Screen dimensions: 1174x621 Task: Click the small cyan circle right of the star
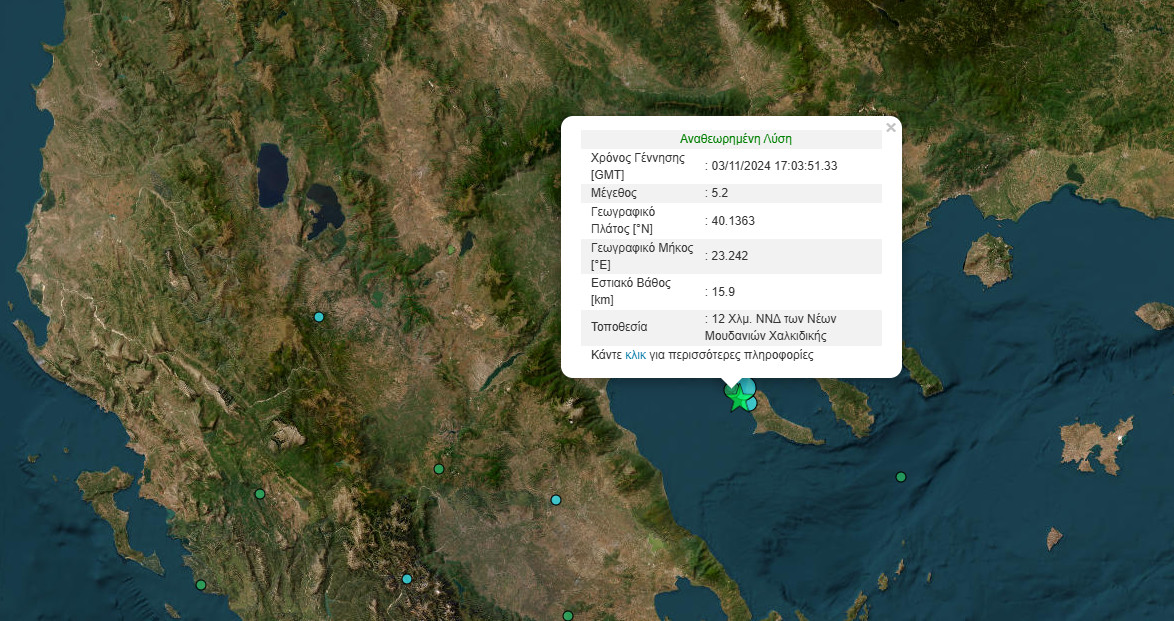point(751,404)
